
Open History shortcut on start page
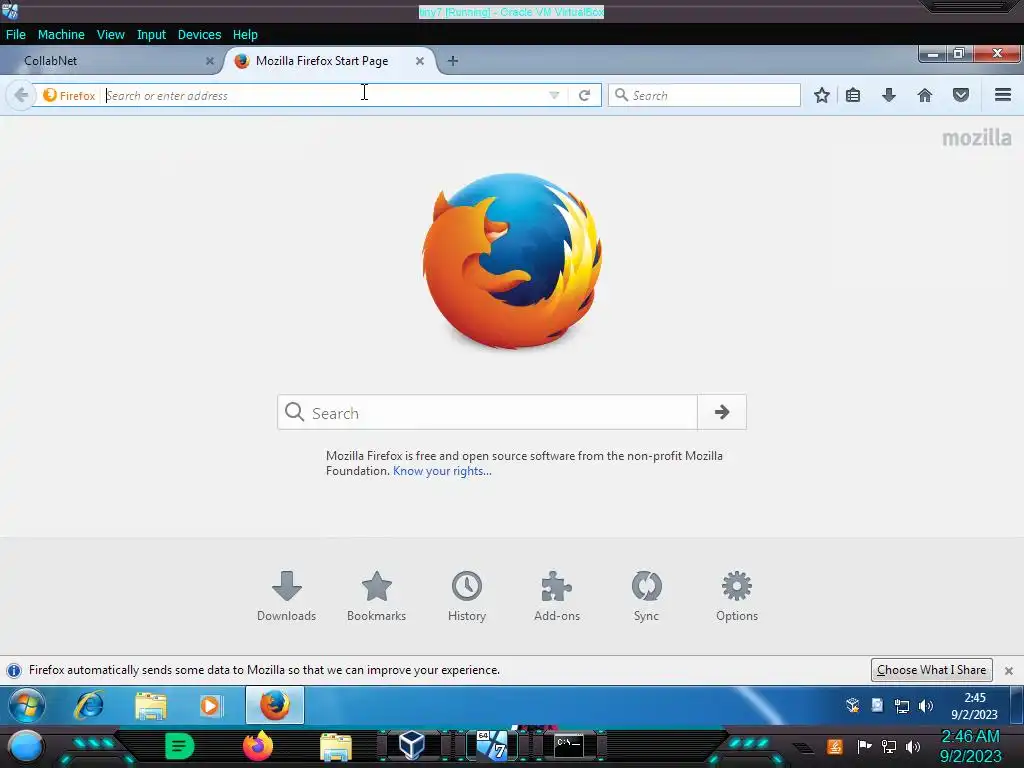[467, 596]
